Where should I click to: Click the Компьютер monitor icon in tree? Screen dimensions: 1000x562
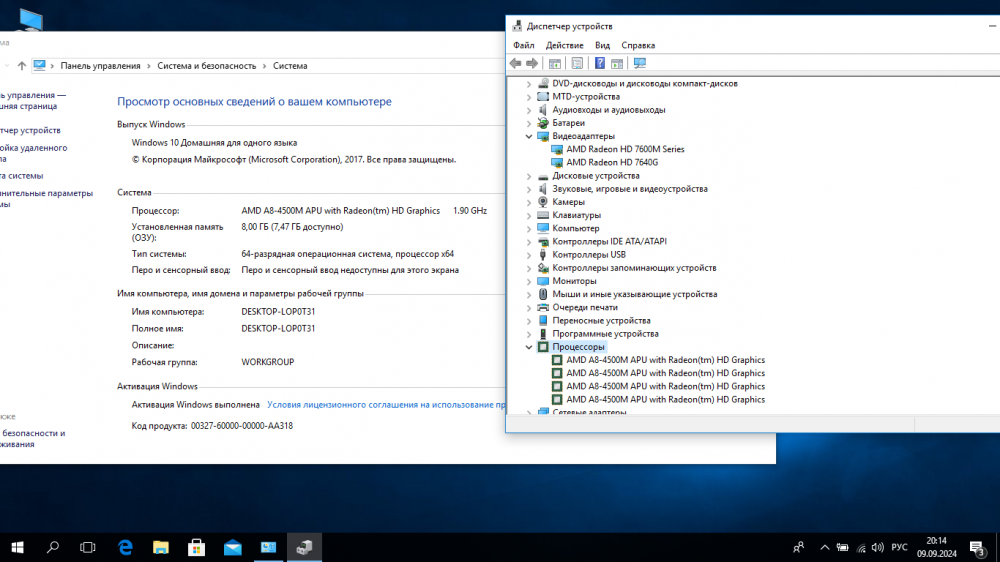click(543, 228)
